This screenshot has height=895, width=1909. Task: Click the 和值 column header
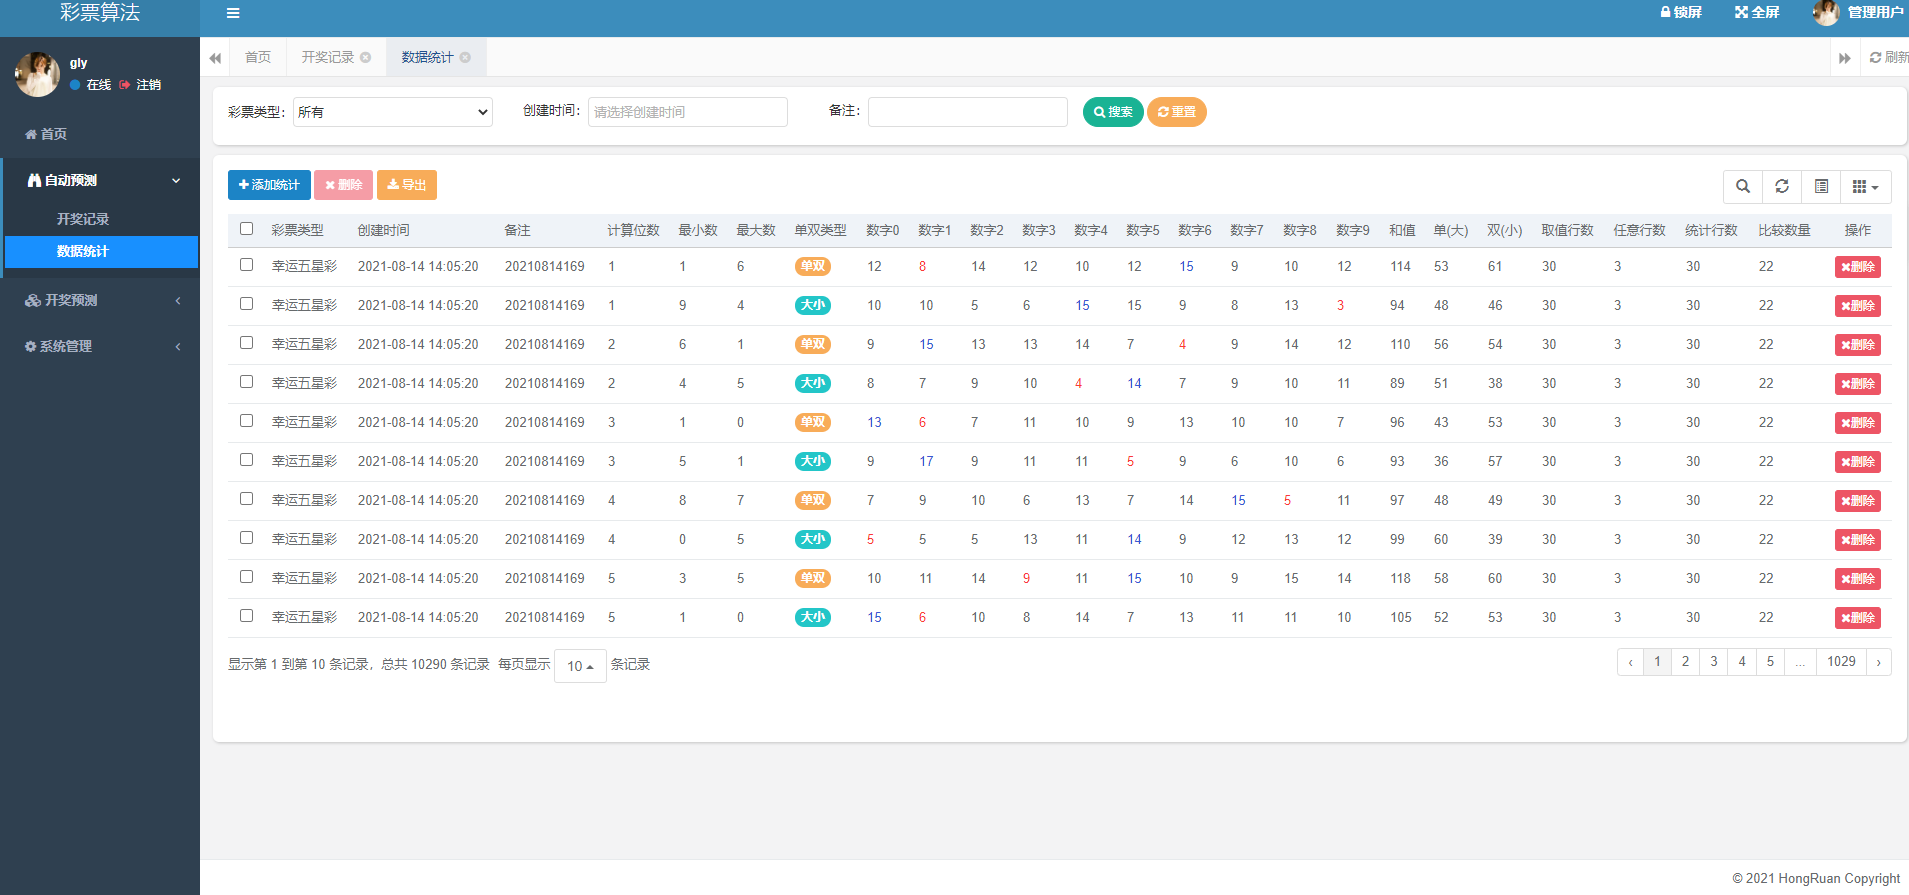pyautogui.click(x=1402, y=230)
